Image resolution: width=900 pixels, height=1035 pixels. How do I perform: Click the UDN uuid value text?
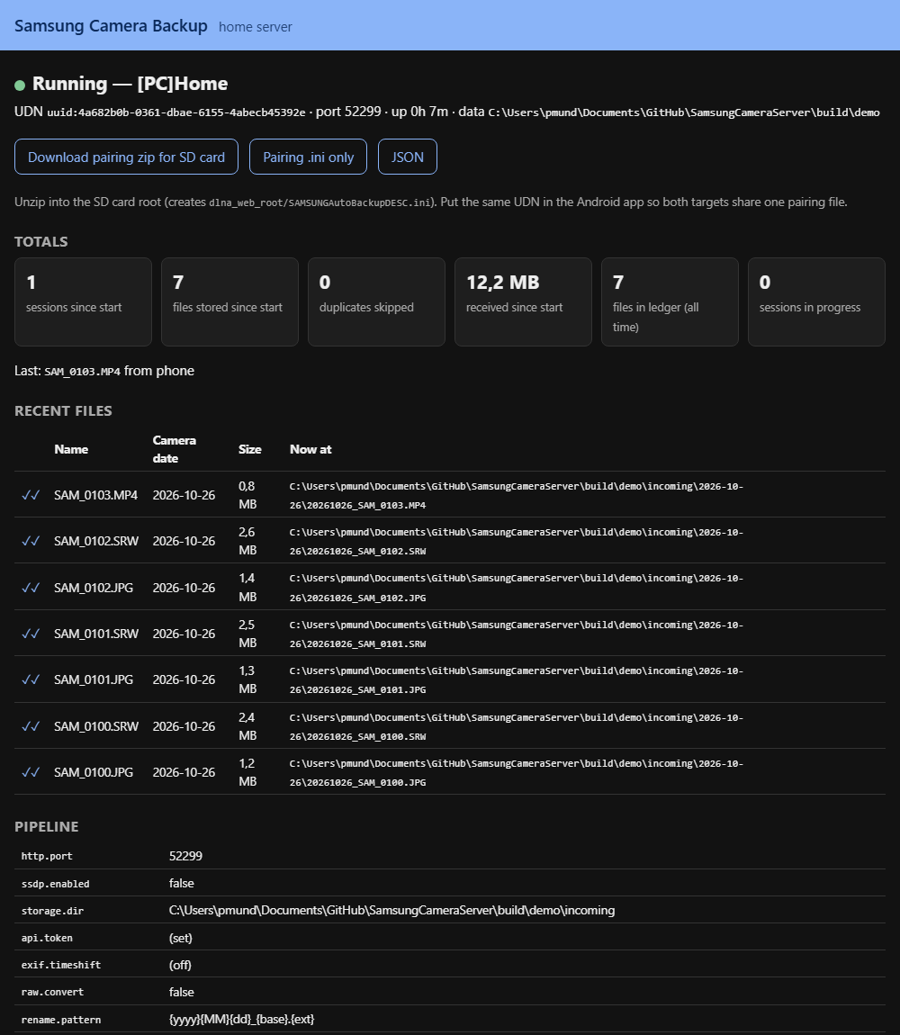176,113
